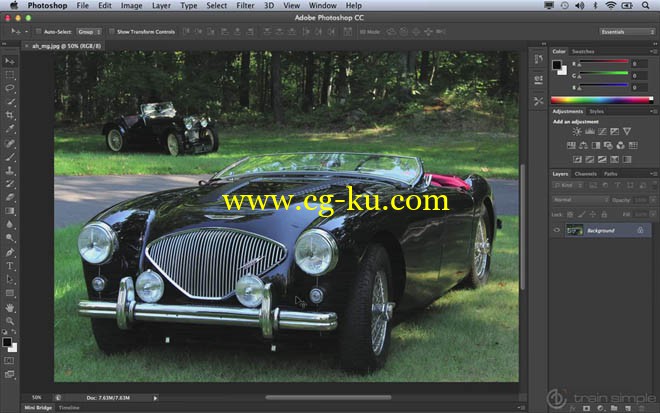
Task: Add a Channel Mixer adjustment
Action: point(620,145)
